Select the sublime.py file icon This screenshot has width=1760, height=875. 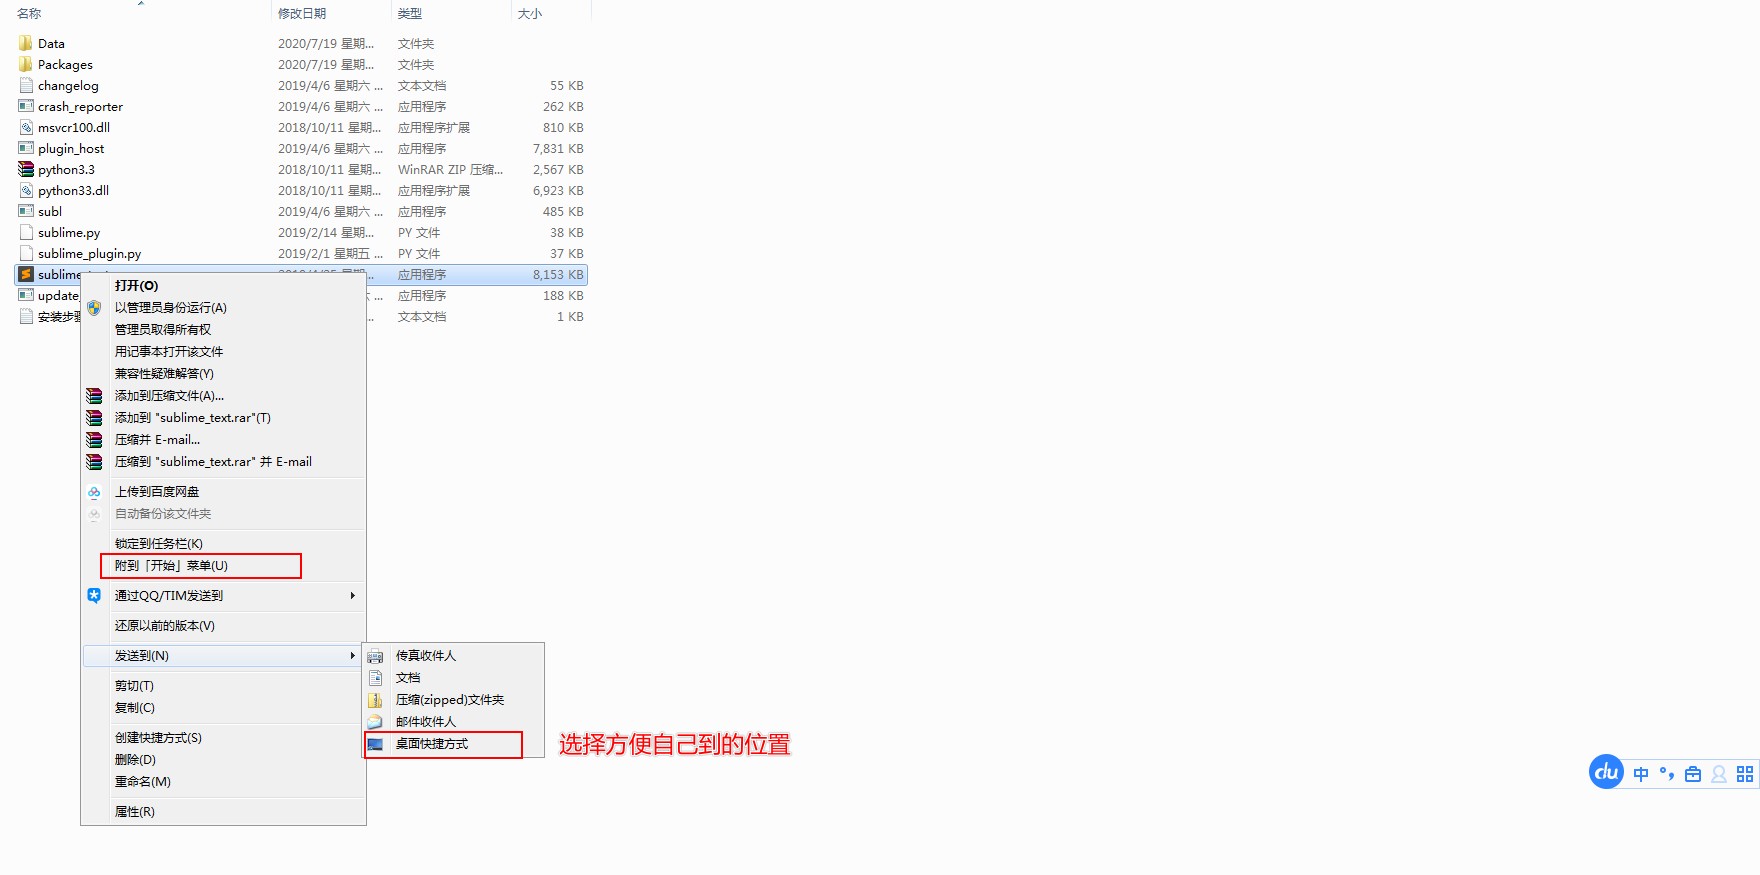tap(26, 232)
